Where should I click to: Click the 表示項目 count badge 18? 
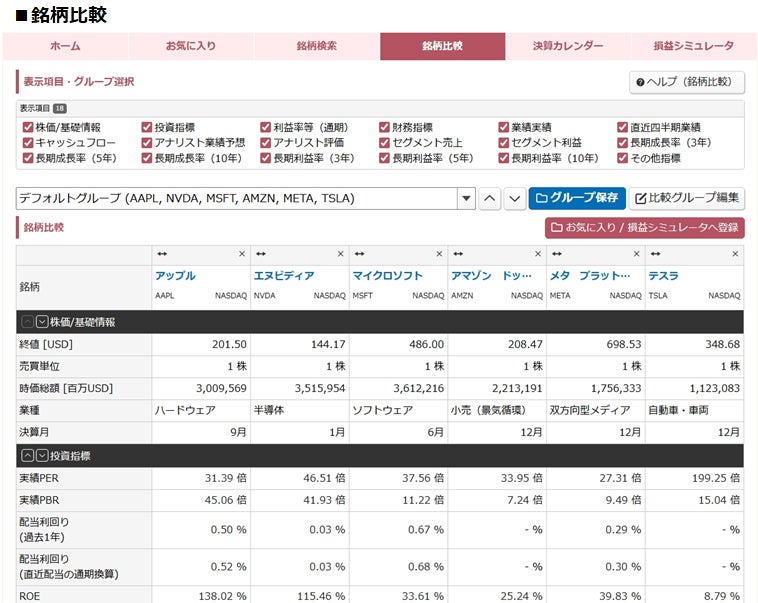tap(59, 108)
